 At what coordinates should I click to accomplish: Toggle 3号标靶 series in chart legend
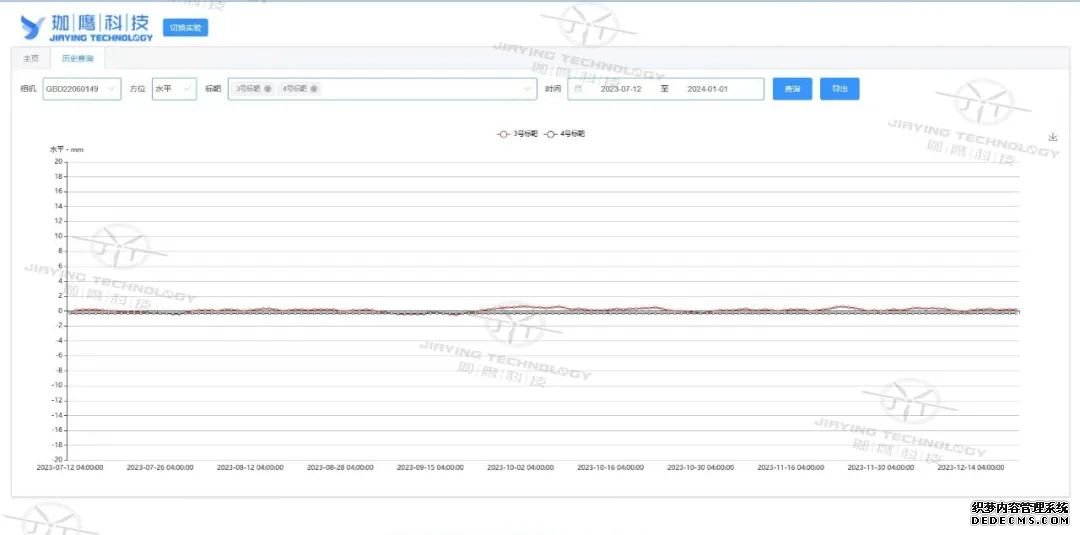[x=519, y=133]
